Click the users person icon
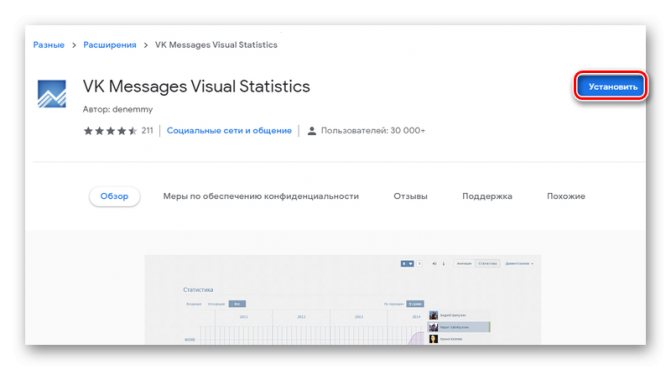Screen dimensions: 671x370 pyautogui.click(x=312, y=131)
